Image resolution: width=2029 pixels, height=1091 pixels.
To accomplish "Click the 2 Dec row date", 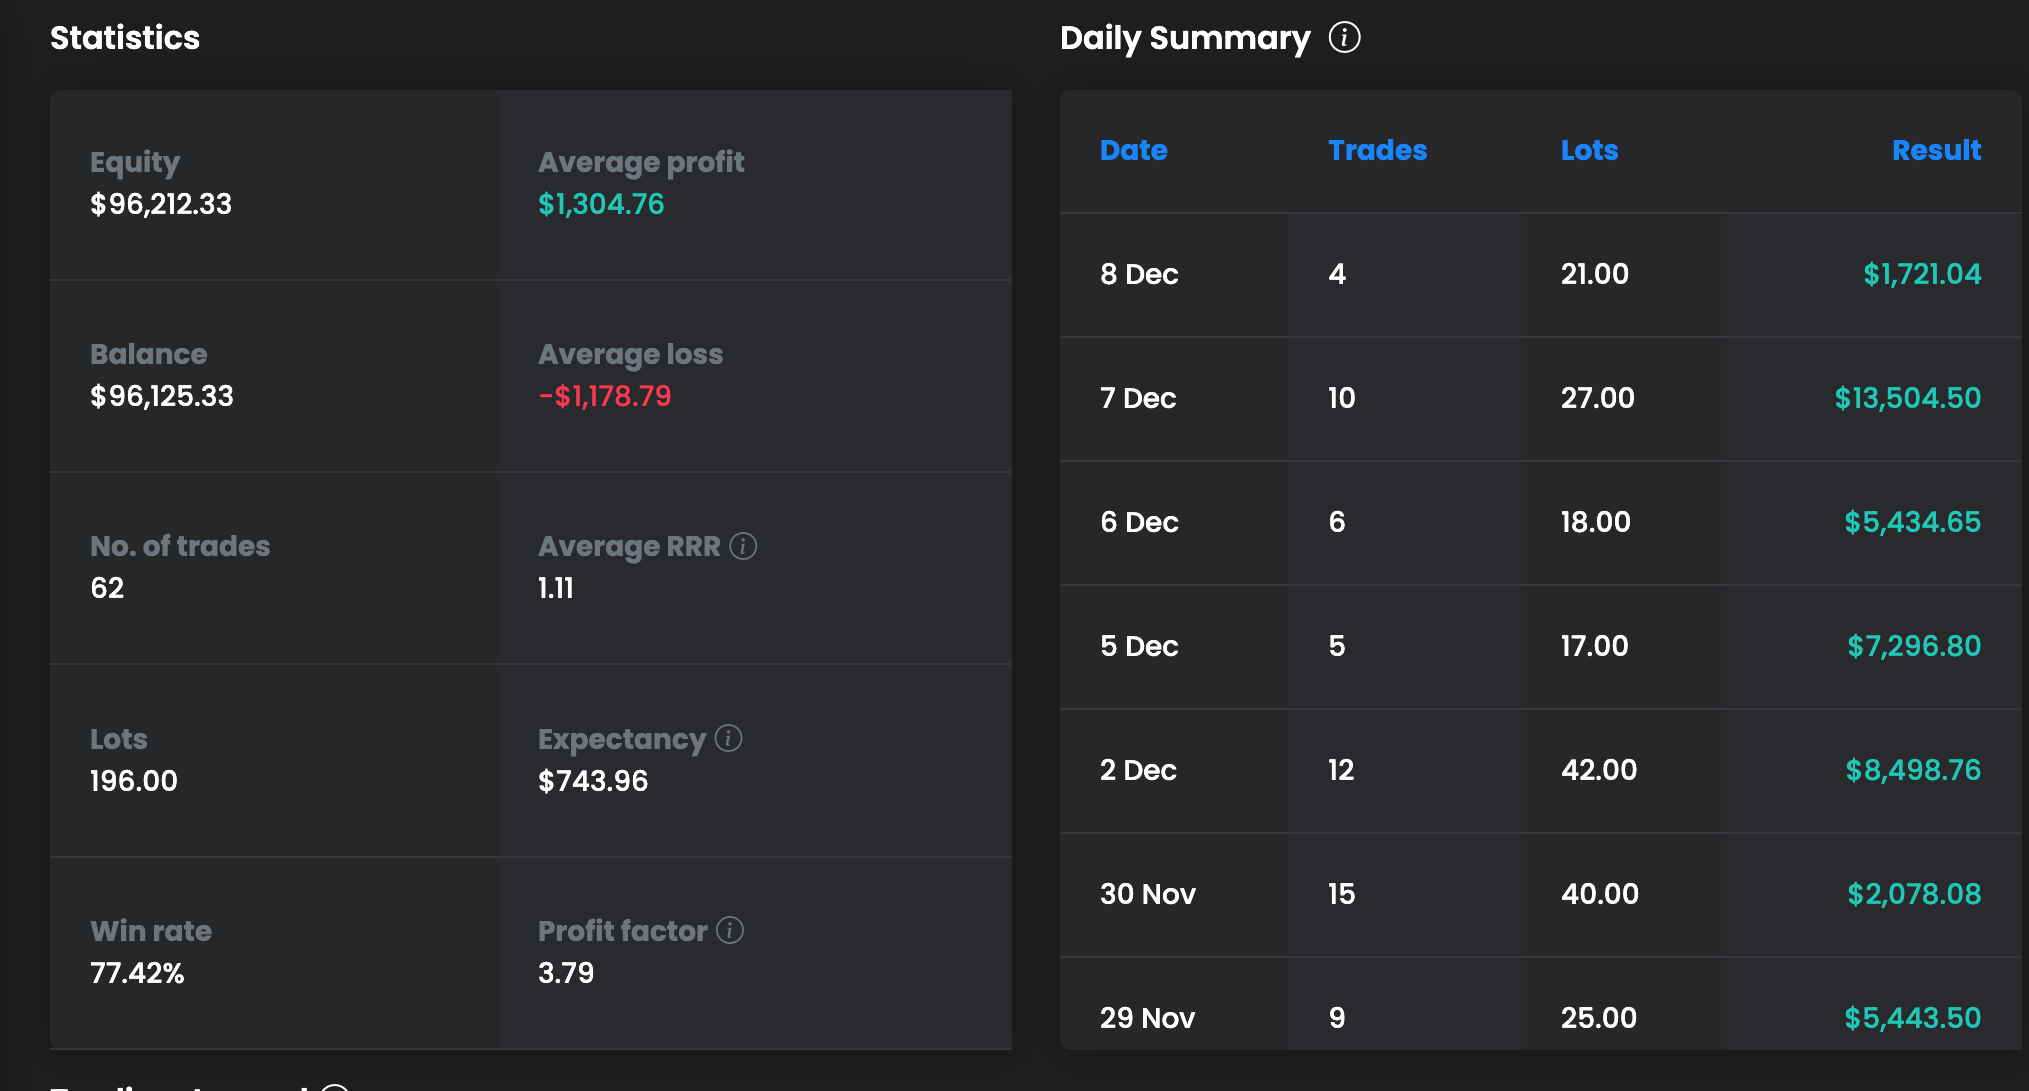I will (x=1138, y=770).
